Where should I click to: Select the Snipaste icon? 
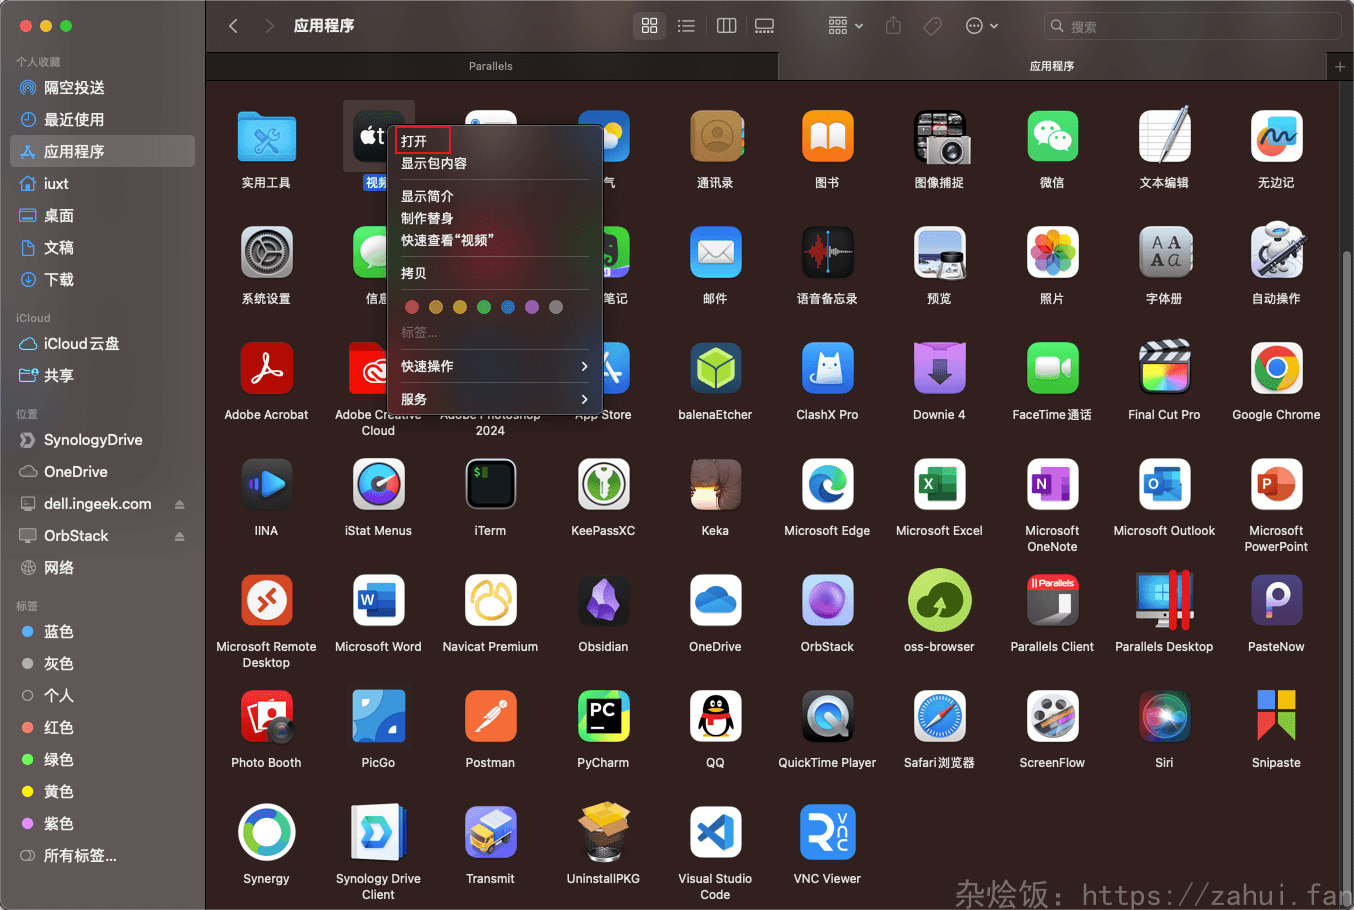[x=1276, y=717]
